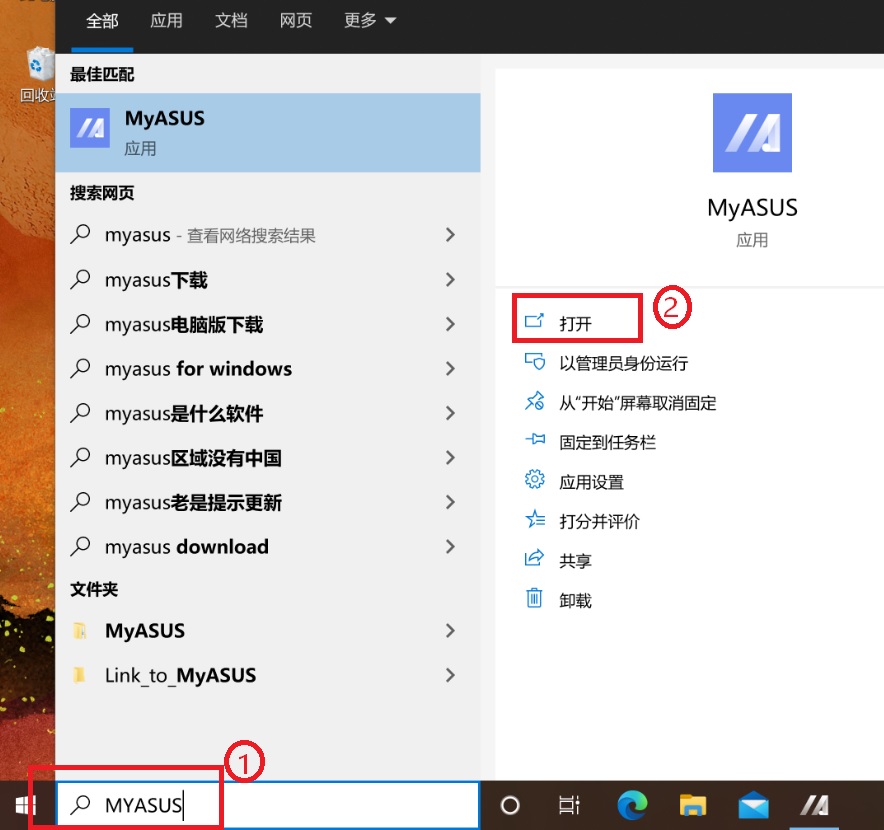
Task: Click the gear icon for 应用设置
Action: click(x=534, y=479)
